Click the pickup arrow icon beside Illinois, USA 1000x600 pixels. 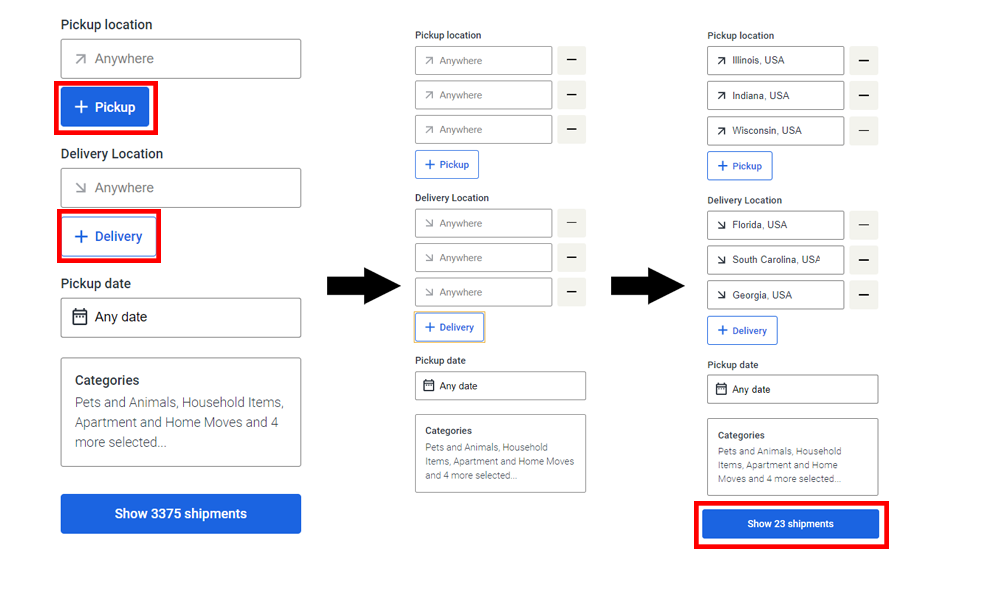pyautogui.click(x=723, y=60)
